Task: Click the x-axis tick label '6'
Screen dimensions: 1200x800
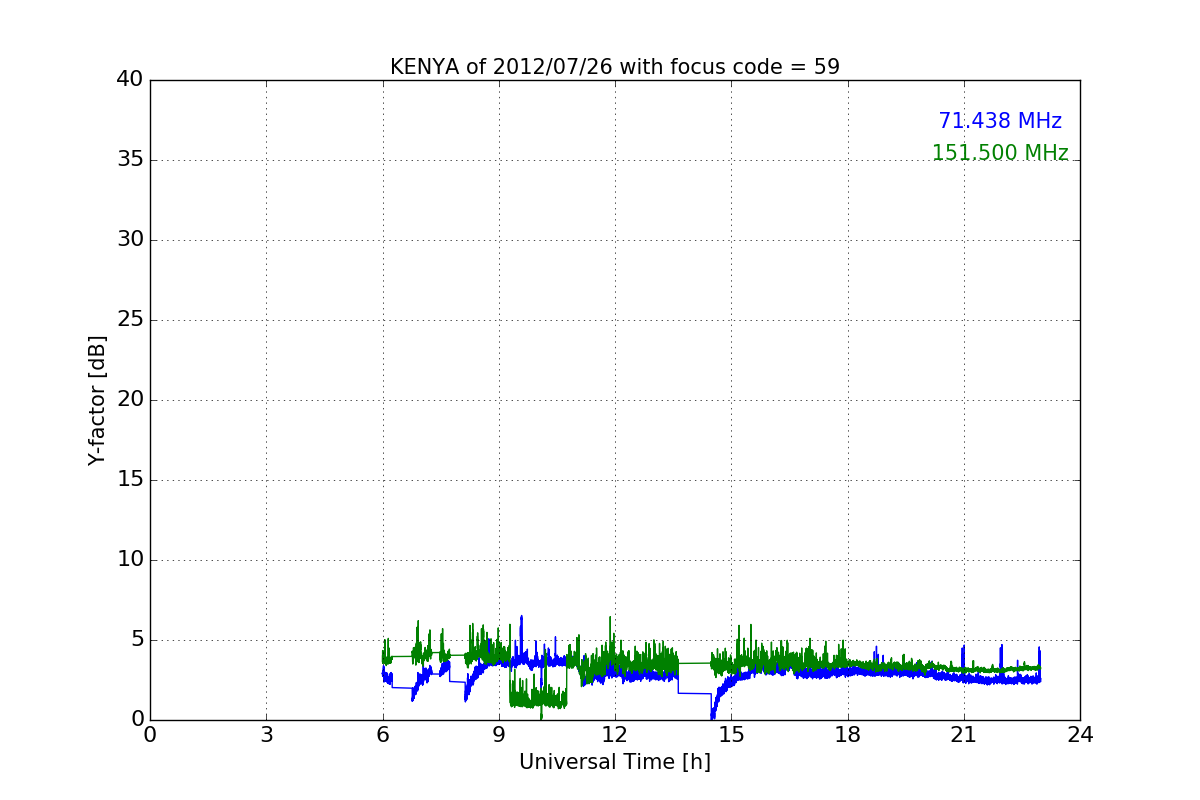Action: [383, 734]
